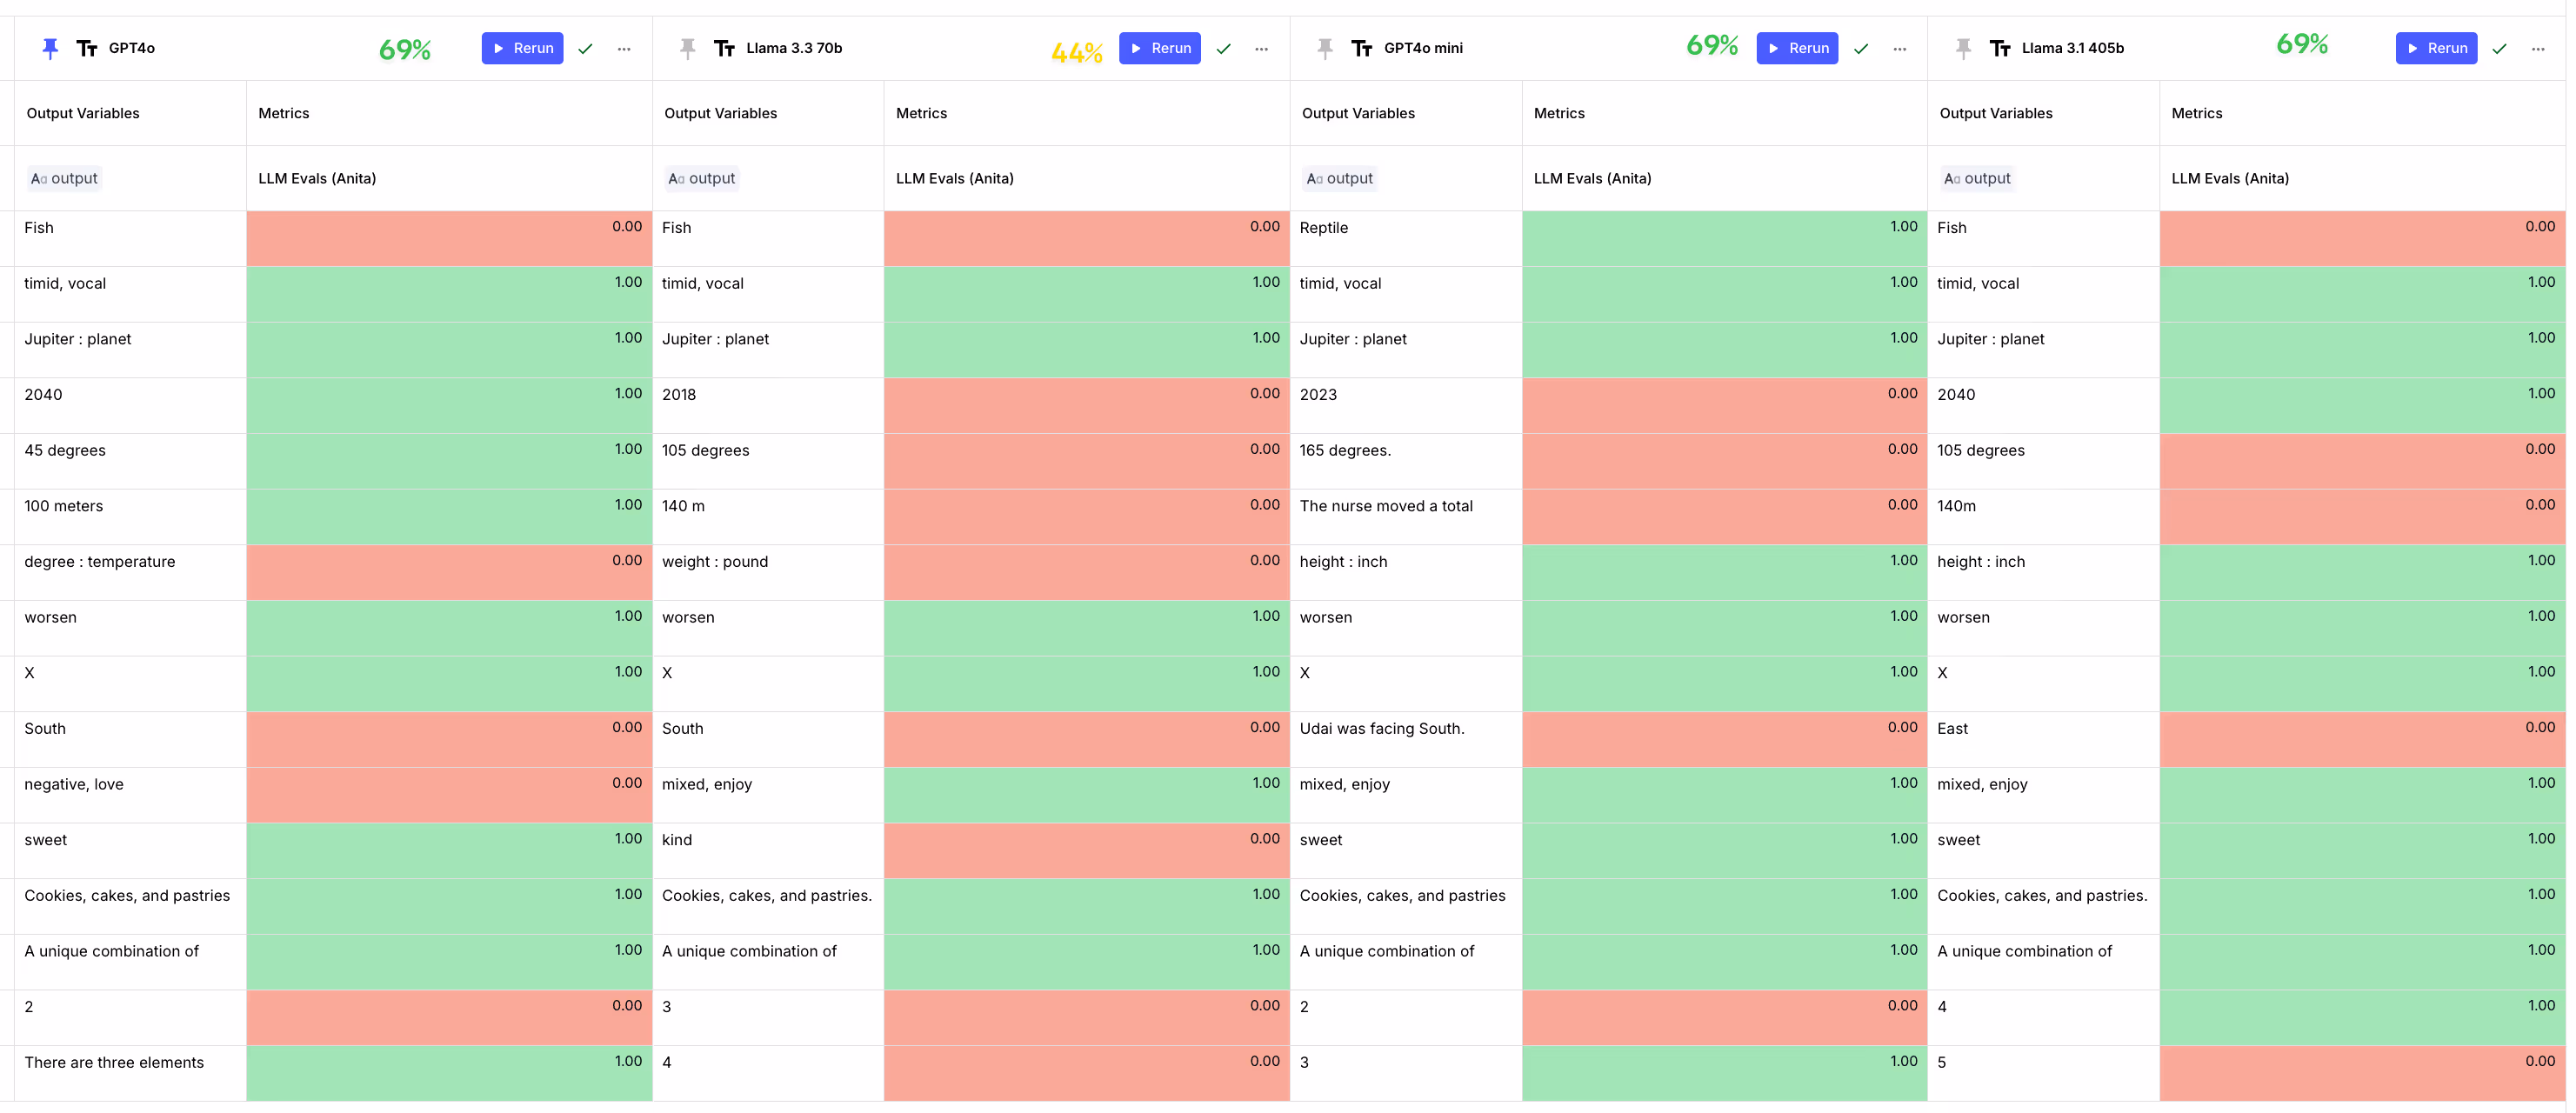Click the output variable tag under GPT4o mini
This screenshot has height=1113, width=2576.
tap(1339, 178)
